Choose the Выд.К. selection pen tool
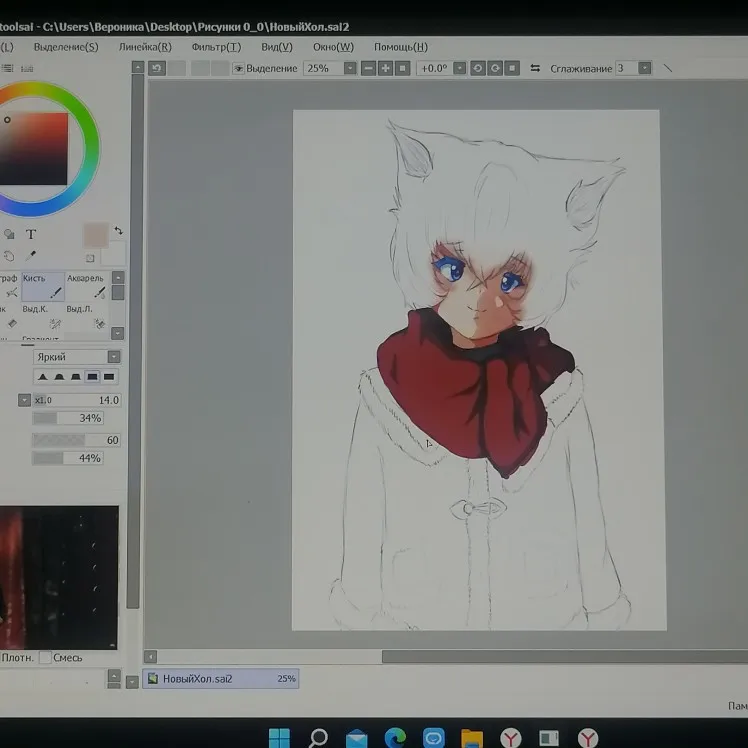Screen dimensions: 748x748 pyautogui.click(x=43, y=317)
